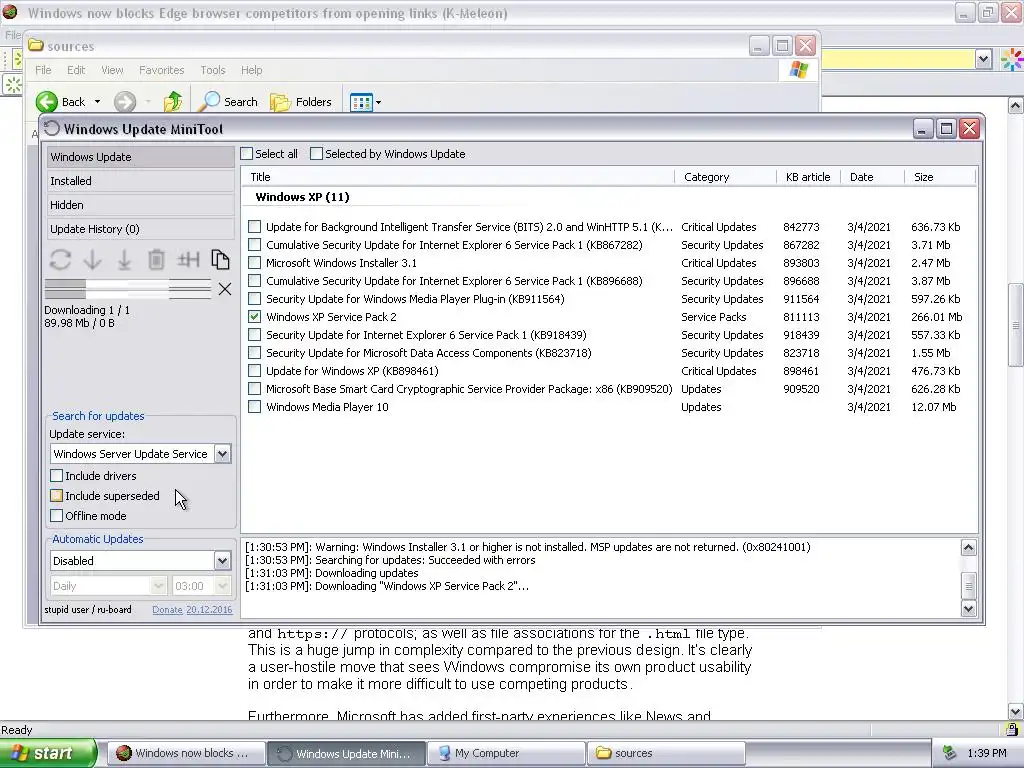
Task: Click the Search magnifier in sources window
Action: click(210, 102)
